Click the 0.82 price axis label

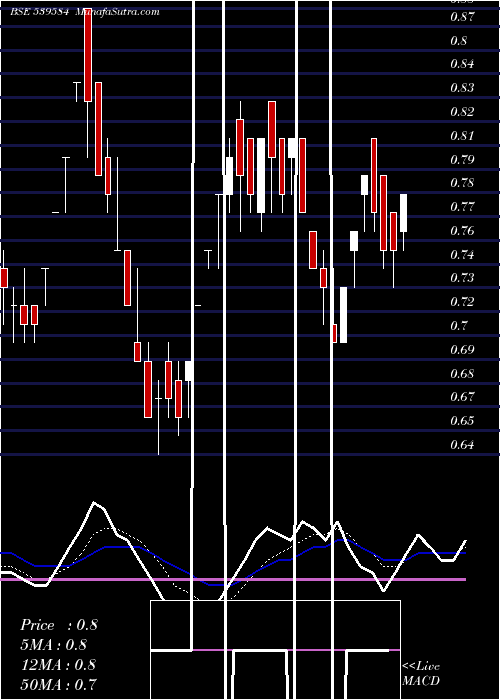coord(462,112)
